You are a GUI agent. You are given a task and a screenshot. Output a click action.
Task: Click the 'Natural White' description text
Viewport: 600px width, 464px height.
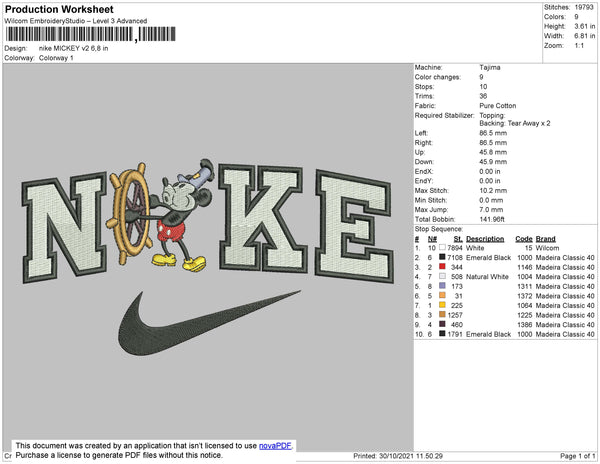click(x=487, y=277)
